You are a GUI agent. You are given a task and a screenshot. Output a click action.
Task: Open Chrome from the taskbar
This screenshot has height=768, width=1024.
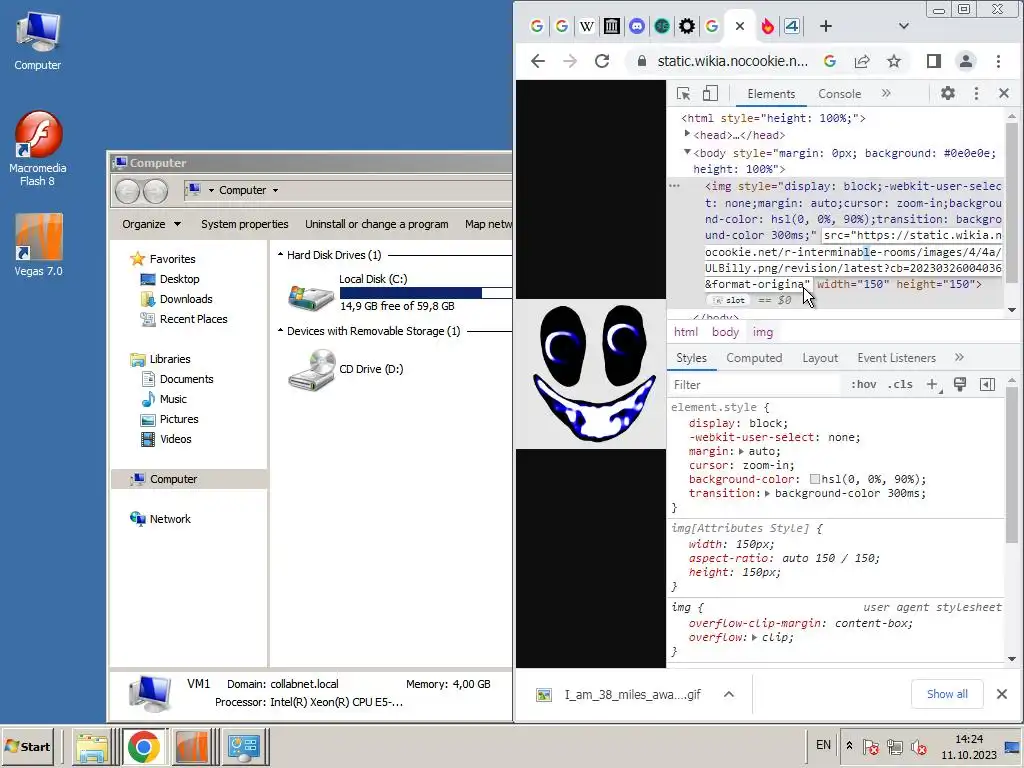(x=144, y=746)
